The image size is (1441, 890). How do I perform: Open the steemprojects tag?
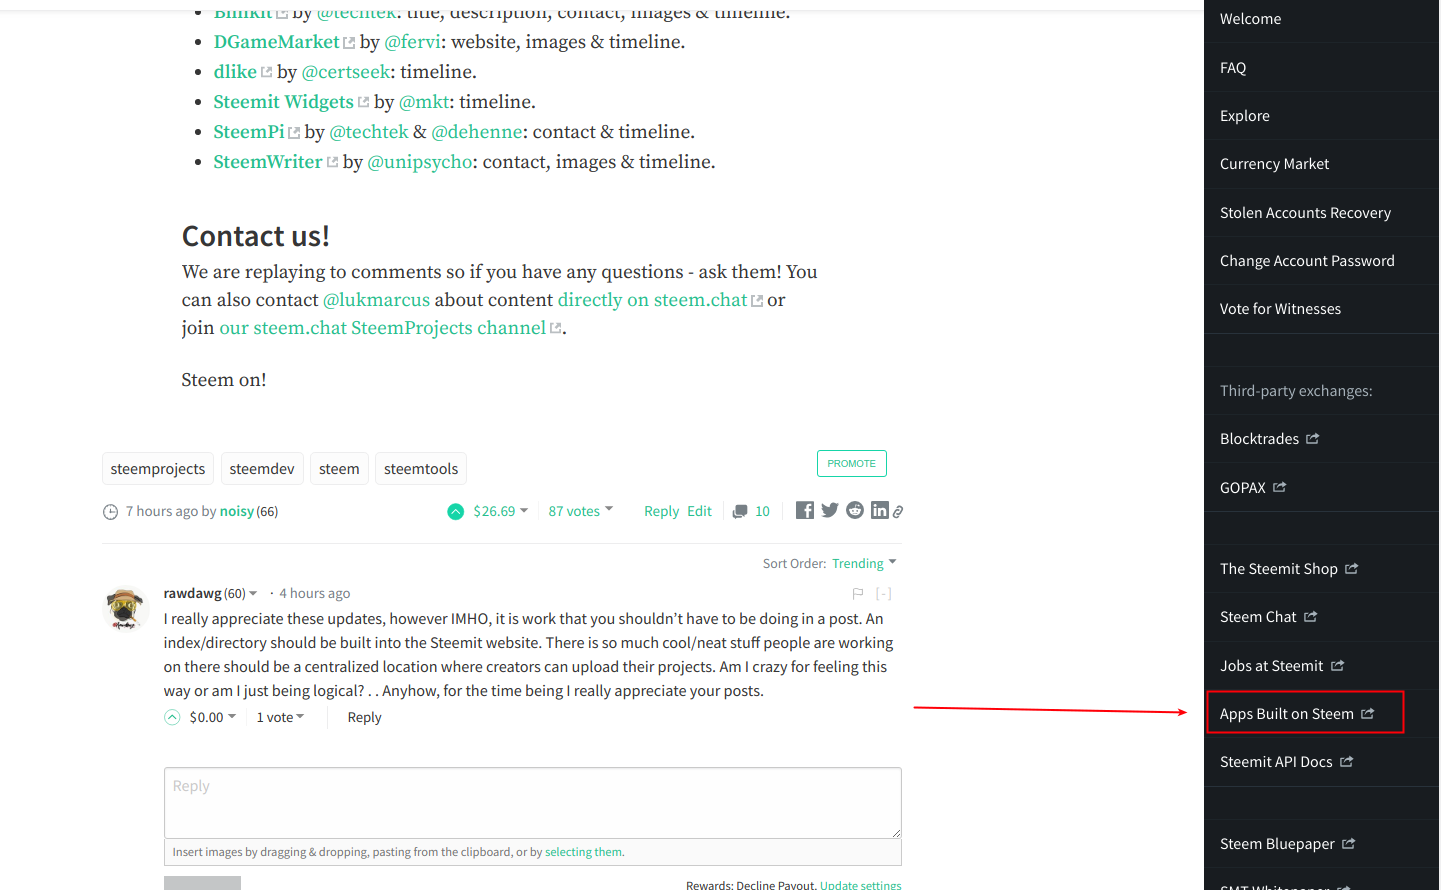coord(158,469)
